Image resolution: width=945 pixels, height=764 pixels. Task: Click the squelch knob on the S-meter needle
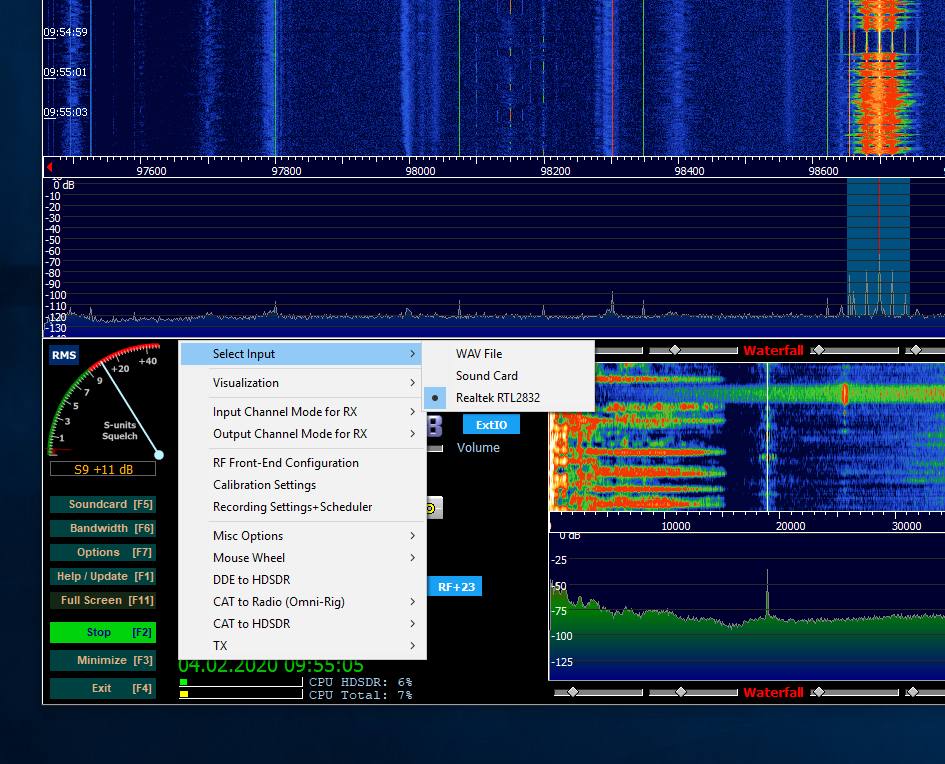tap(158, 455)
